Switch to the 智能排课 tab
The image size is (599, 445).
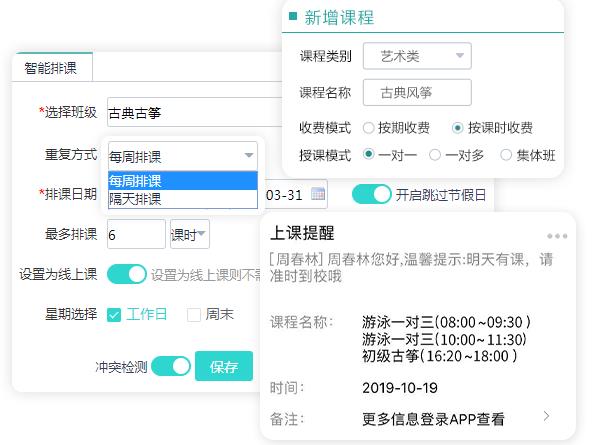coord(52,68)
